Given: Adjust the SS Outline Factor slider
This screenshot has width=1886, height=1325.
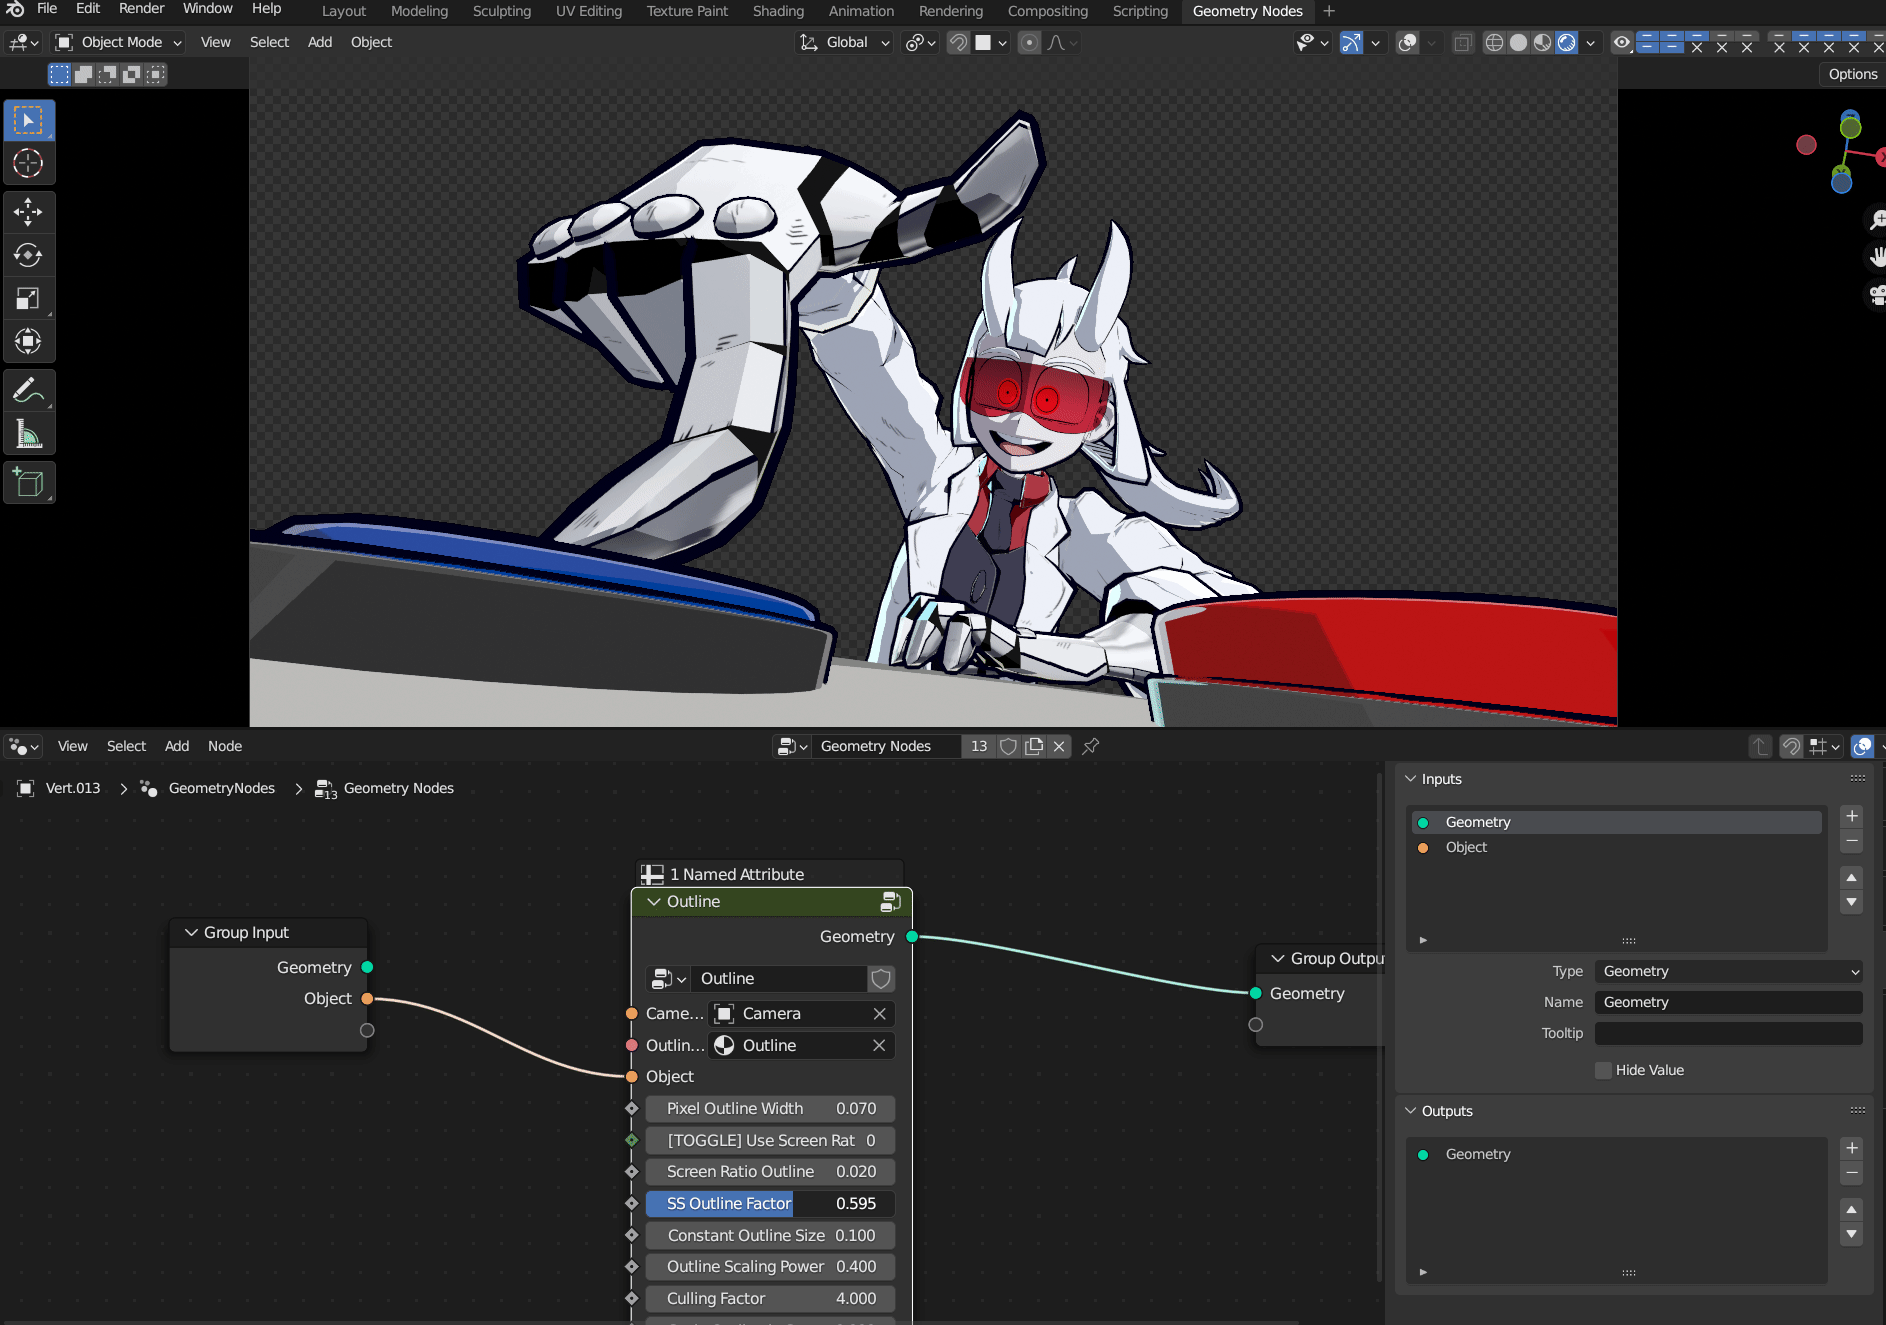Looking at the screenshot, I should pyautogui.click(x=770, y=1203).
